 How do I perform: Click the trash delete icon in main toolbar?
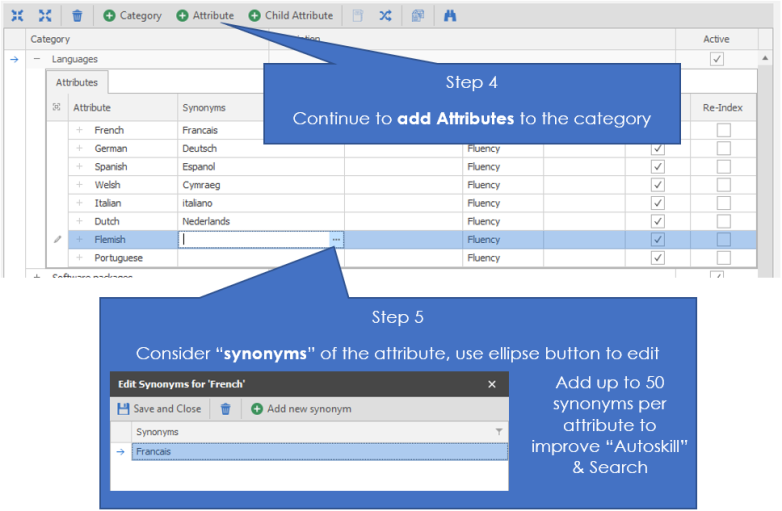(x=78, y=16)
